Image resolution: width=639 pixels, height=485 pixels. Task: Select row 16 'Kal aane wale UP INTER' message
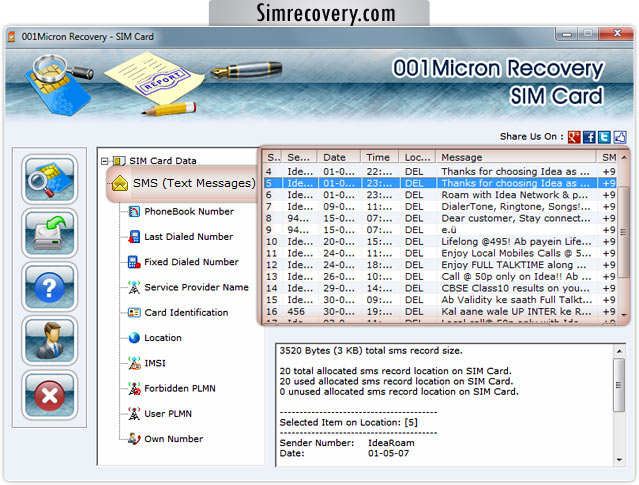coord(440,312)
